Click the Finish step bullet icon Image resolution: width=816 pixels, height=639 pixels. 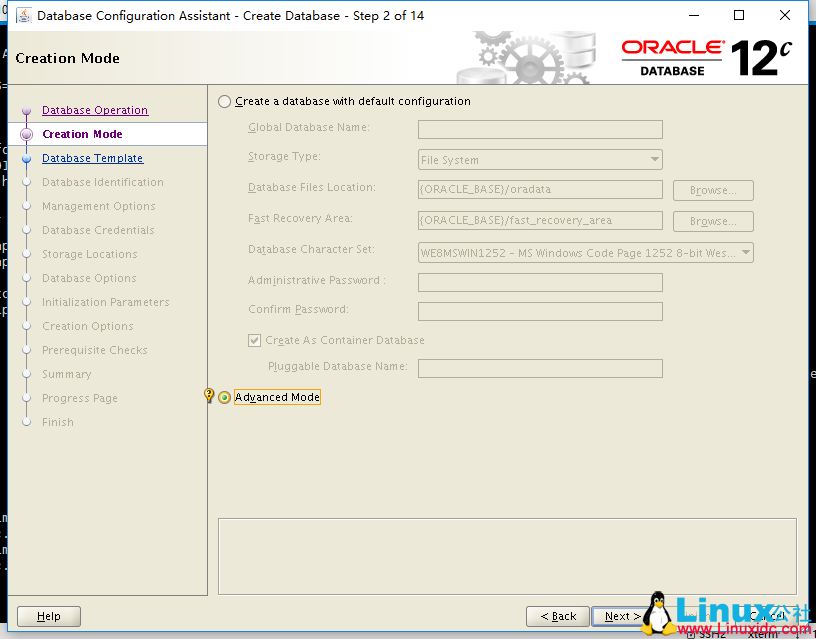[25, 422]
